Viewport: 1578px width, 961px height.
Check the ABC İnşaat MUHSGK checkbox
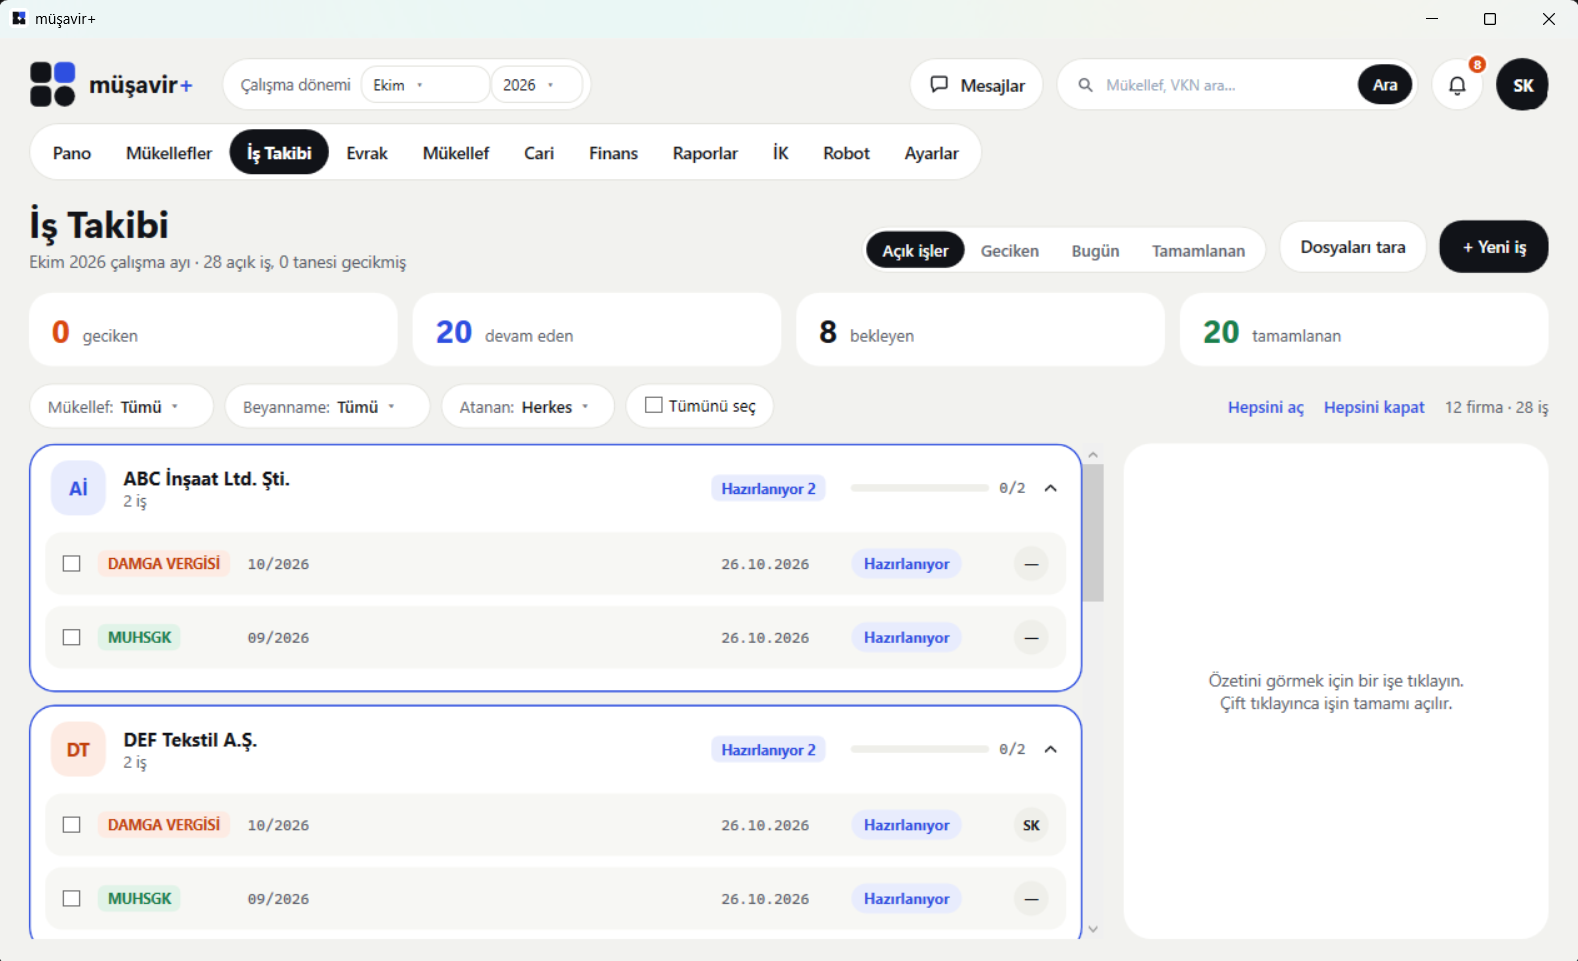point(71,637)
